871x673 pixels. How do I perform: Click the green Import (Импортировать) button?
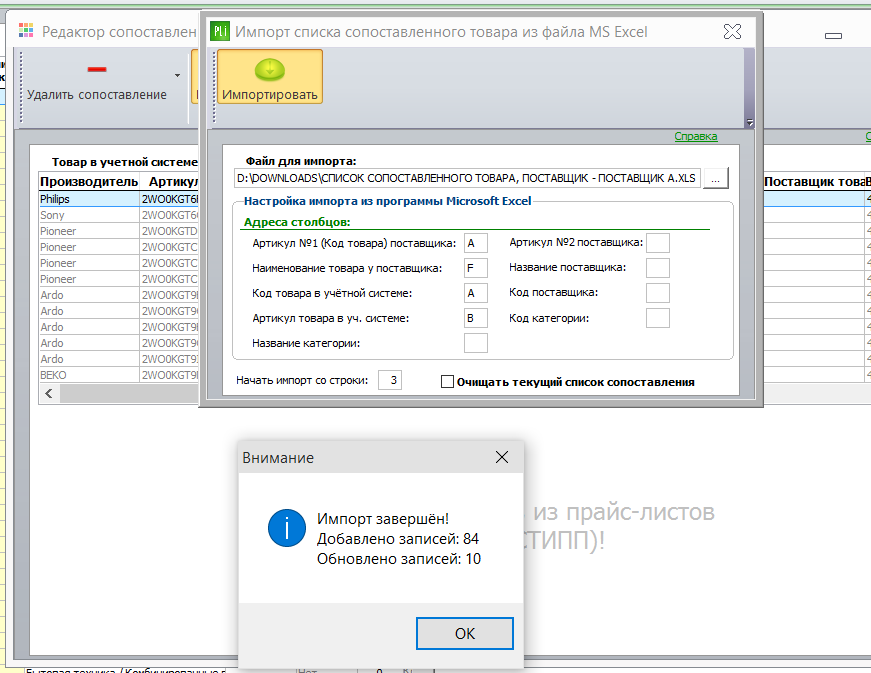point(269,77)
